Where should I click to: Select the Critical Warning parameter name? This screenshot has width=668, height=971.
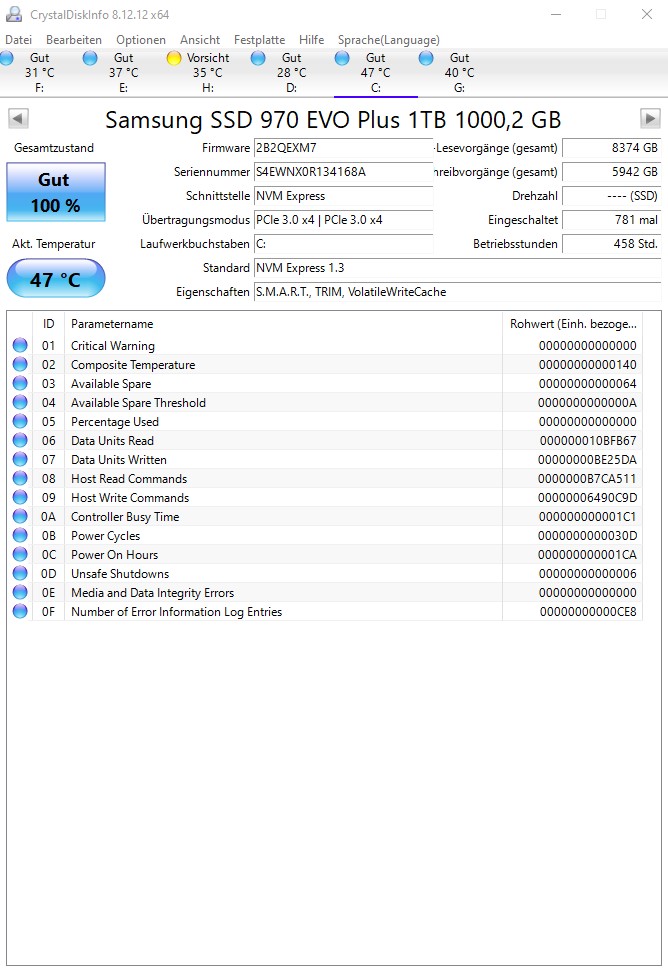click(113, 346)
